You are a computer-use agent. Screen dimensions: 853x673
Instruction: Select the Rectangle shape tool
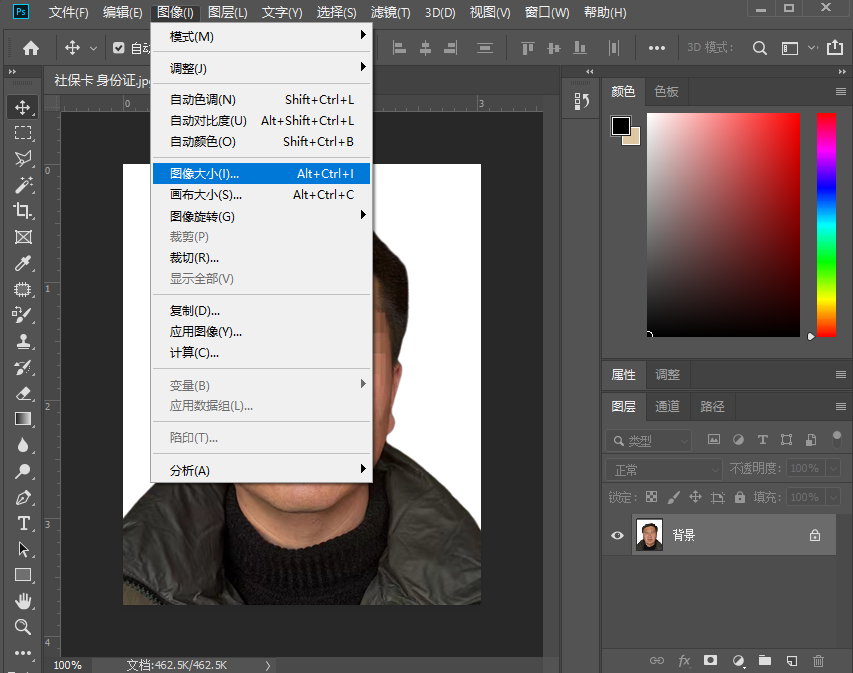tap(22, 575)
